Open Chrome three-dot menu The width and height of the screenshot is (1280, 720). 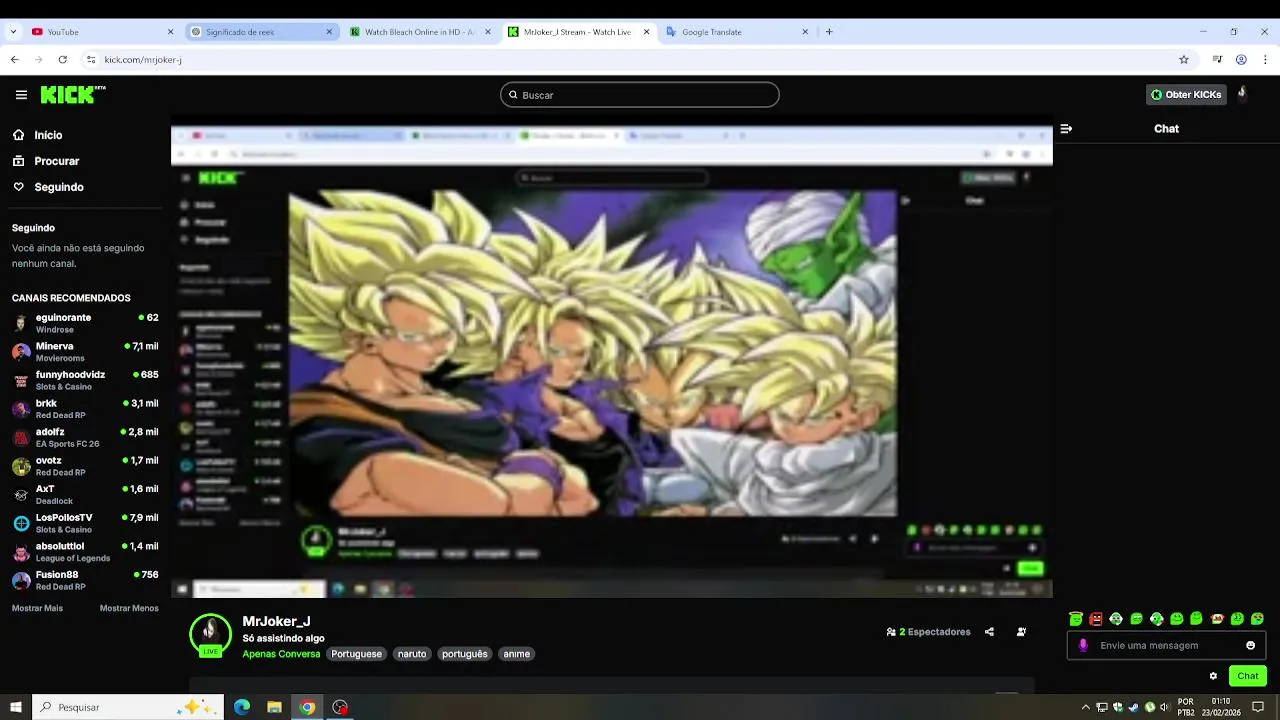tap(1264, 59)
